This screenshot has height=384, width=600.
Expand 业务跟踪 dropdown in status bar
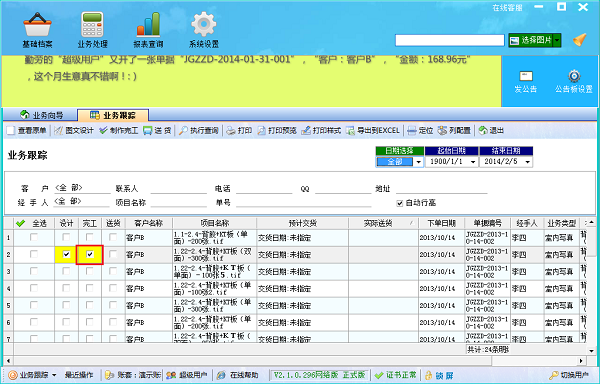54,375
